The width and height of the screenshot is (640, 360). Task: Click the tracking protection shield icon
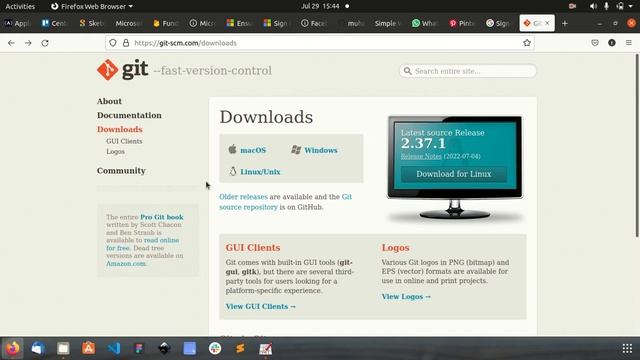(x=113, y=43)
